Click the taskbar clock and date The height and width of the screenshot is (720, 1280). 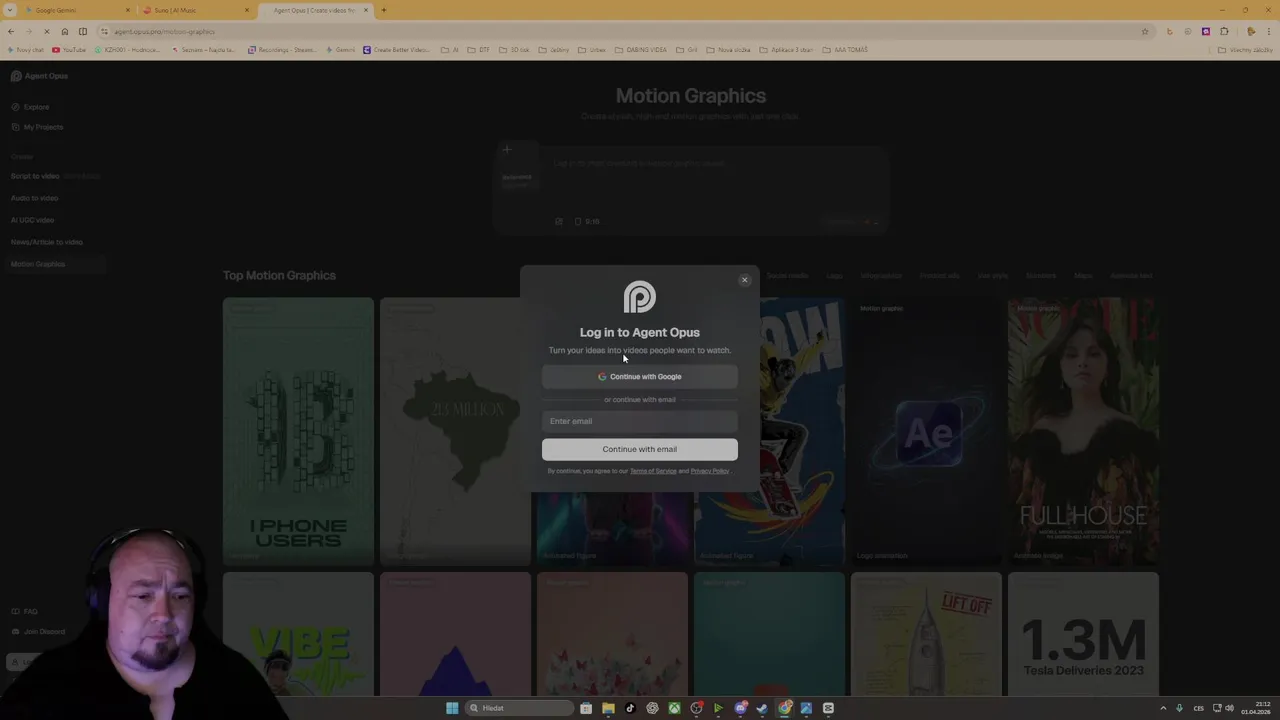point(1256,708)
